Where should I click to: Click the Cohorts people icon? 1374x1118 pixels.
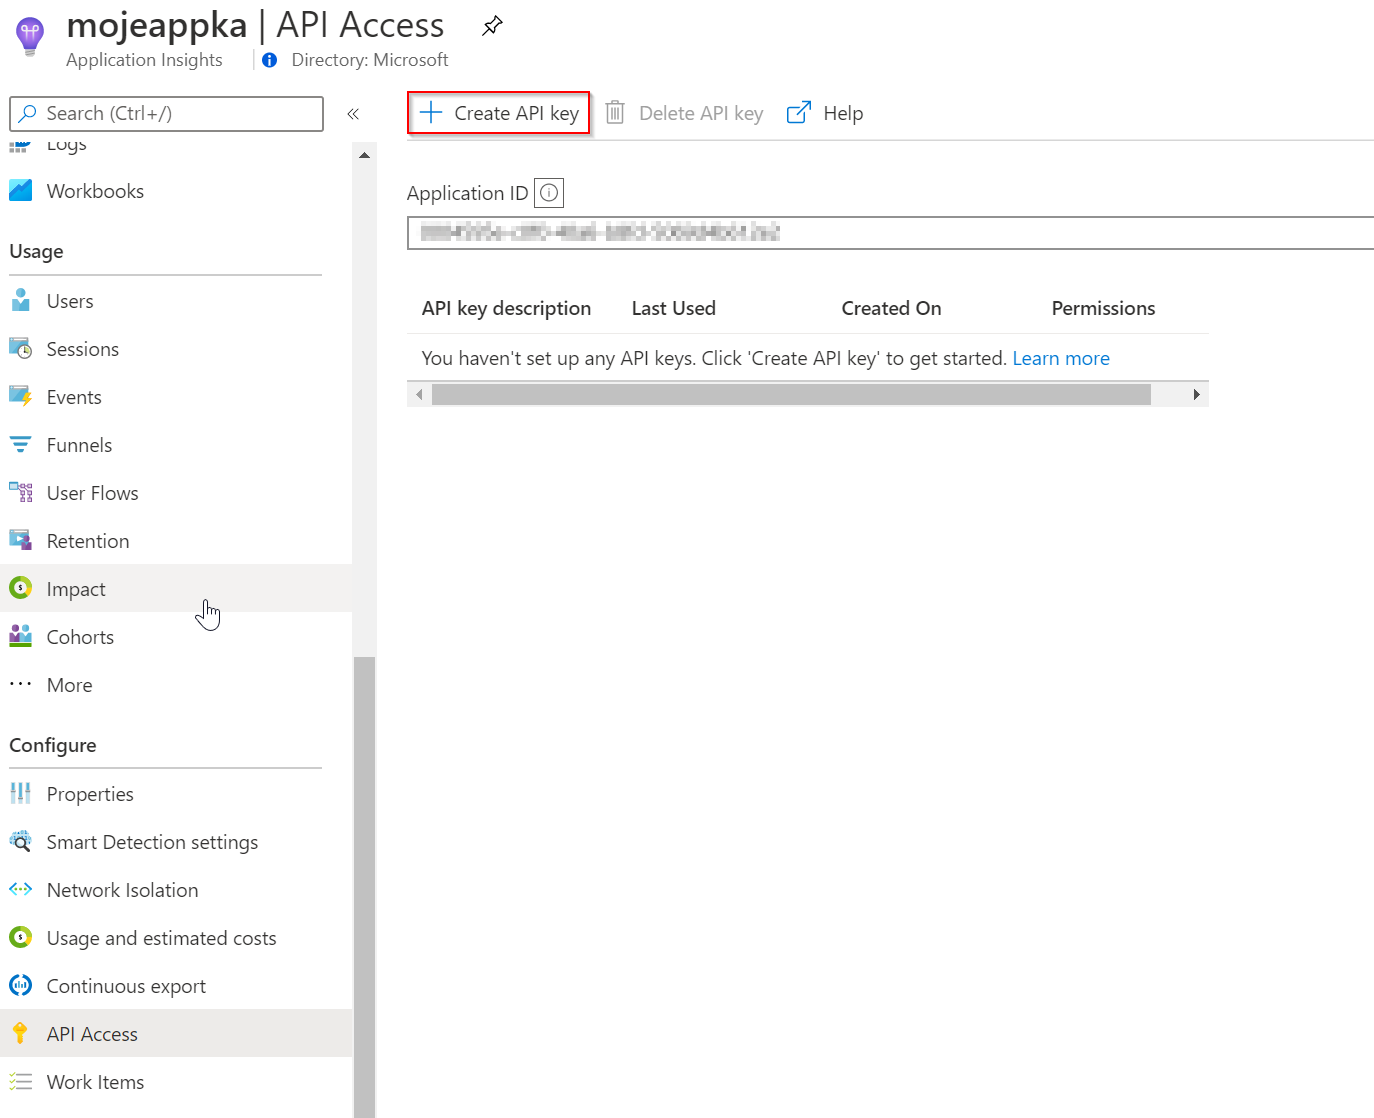coord(20,637)
